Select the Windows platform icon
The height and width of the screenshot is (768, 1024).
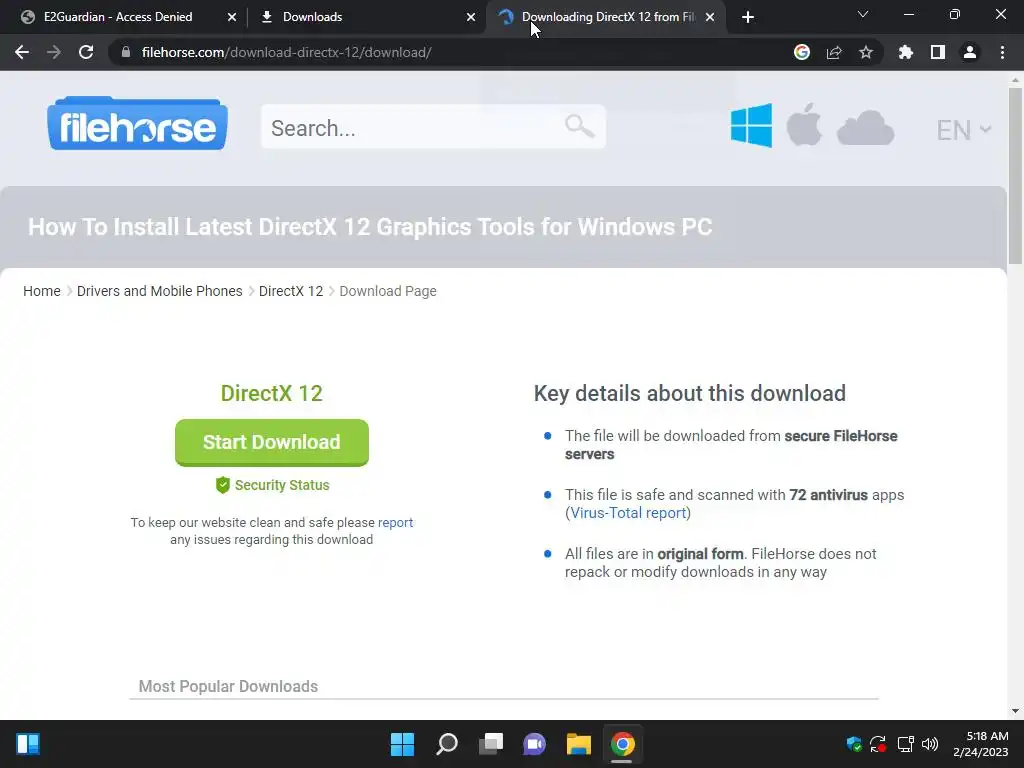(x=751, y=125)
